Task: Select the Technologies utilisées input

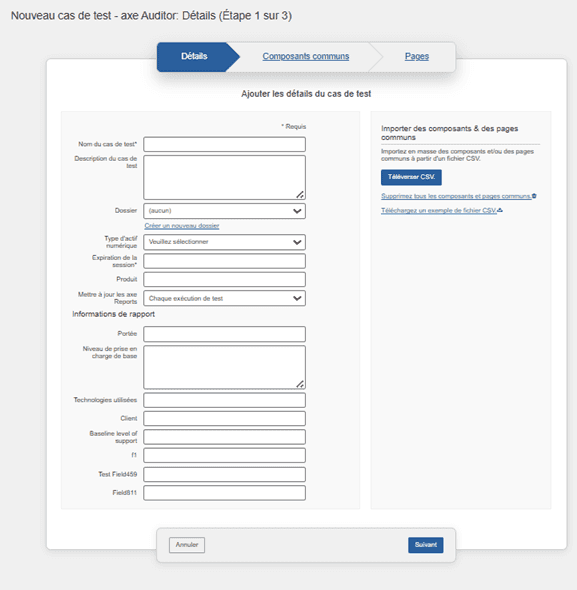Action: (224, 400)
